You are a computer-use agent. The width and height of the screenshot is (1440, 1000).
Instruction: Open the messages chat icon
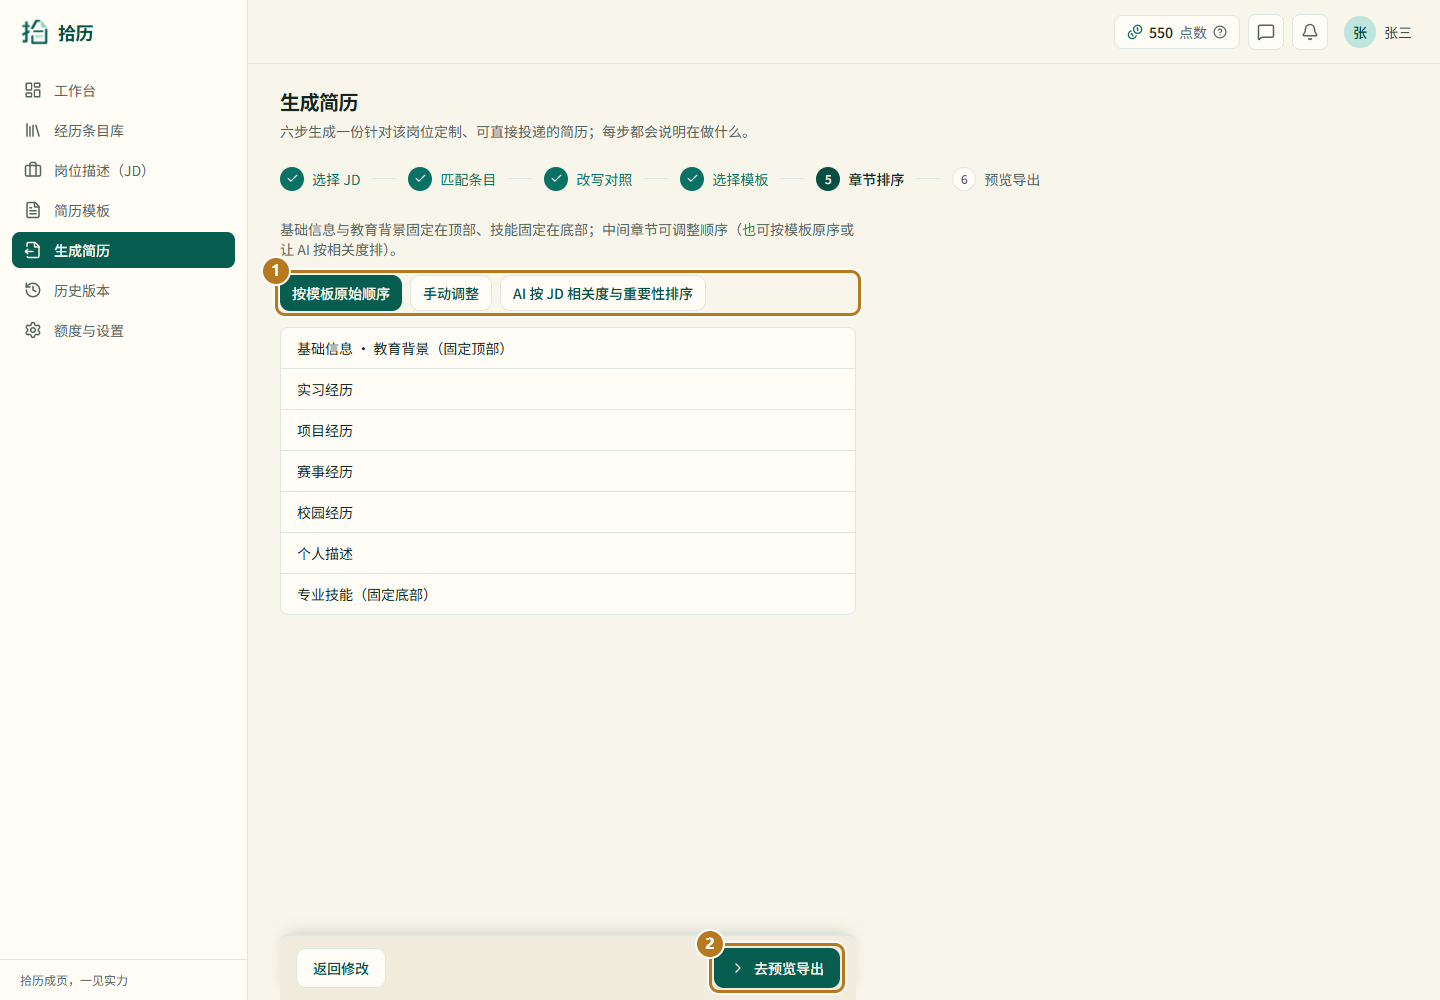(x=1266, y=32)
